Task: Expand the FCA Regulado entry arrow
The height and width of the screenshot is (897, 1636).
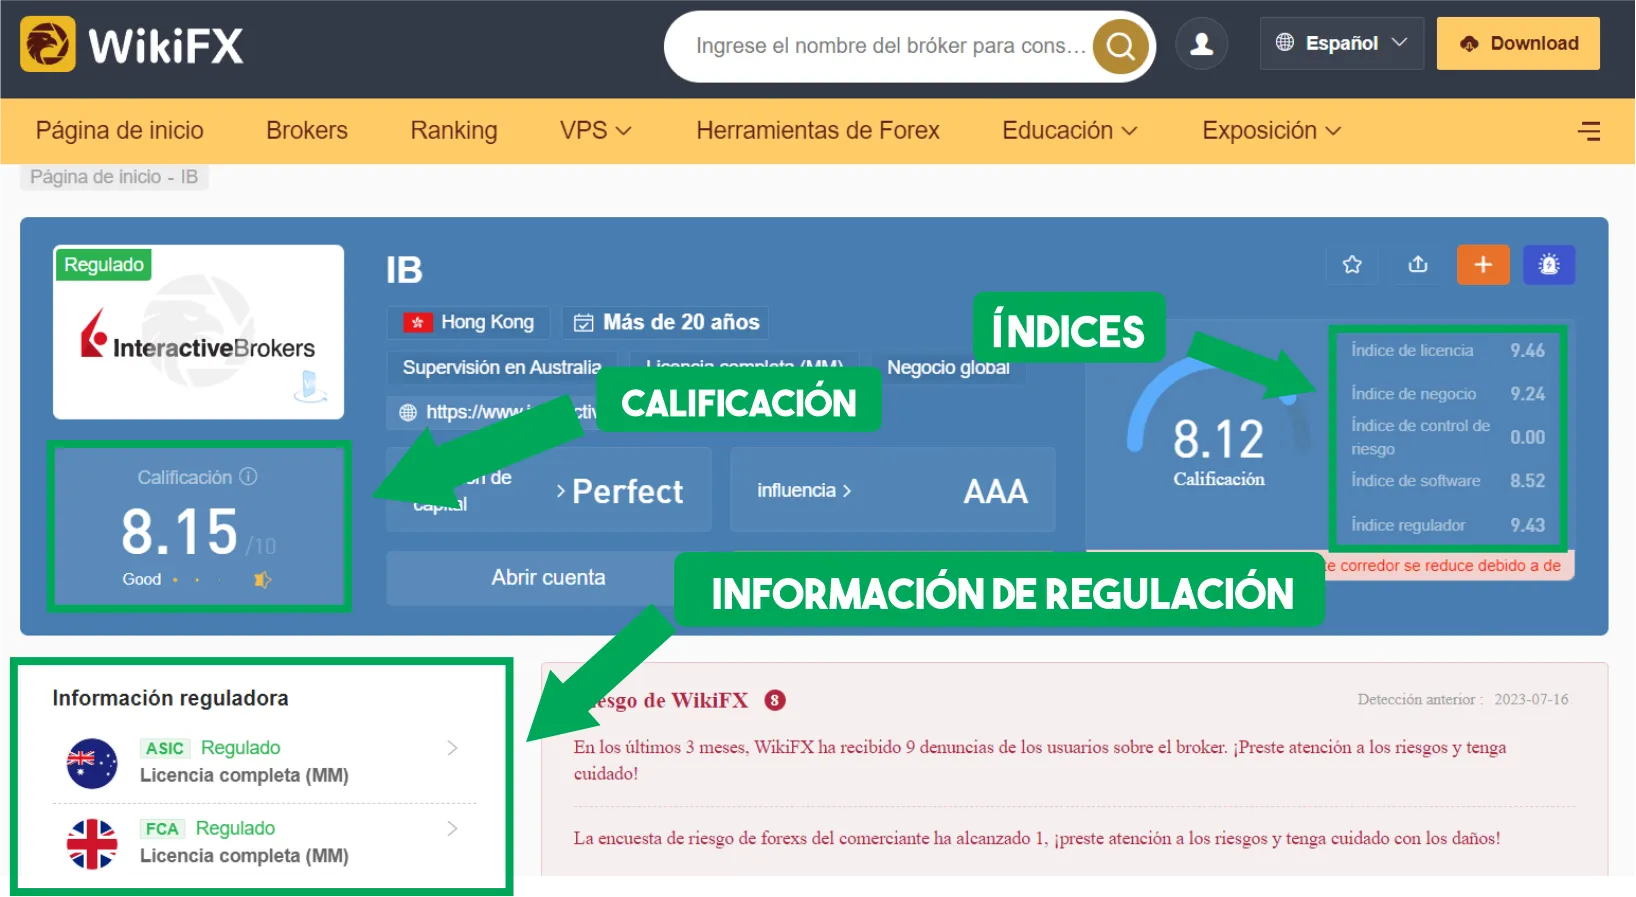Action: [452, 828]
